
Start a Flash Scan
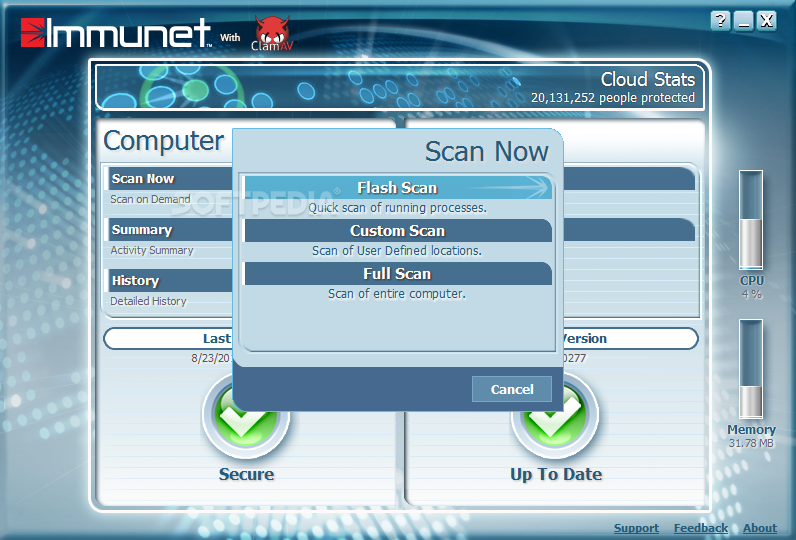398,187
